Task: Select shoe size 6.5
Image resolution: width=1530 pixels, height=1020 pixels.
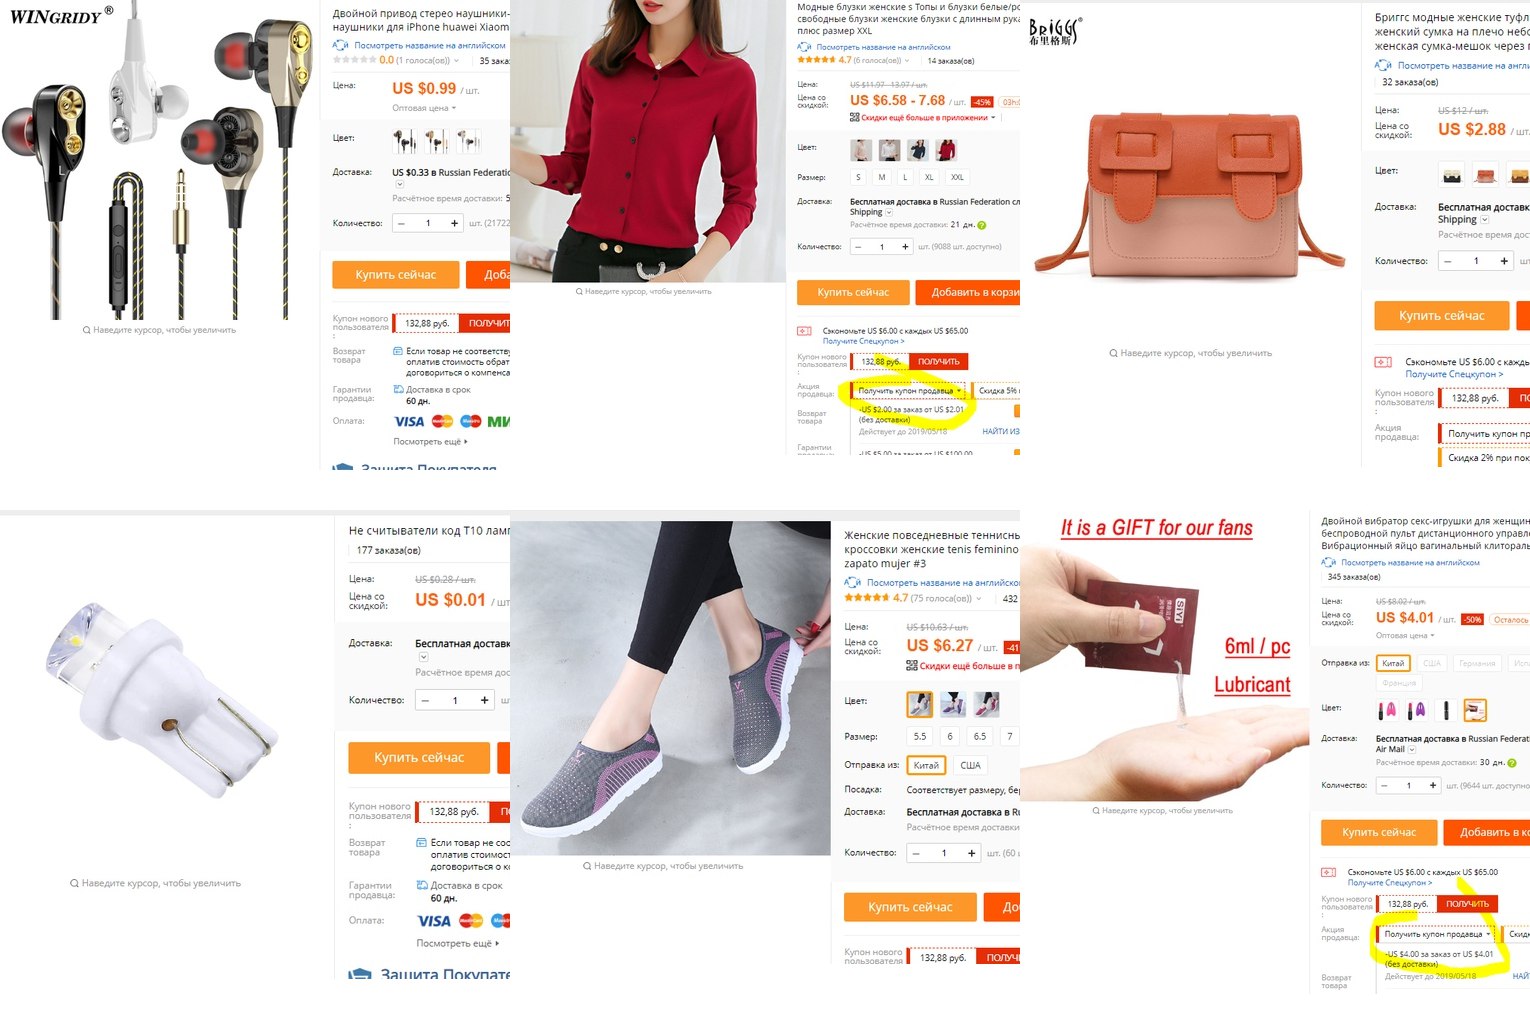Action: [980, 736]
